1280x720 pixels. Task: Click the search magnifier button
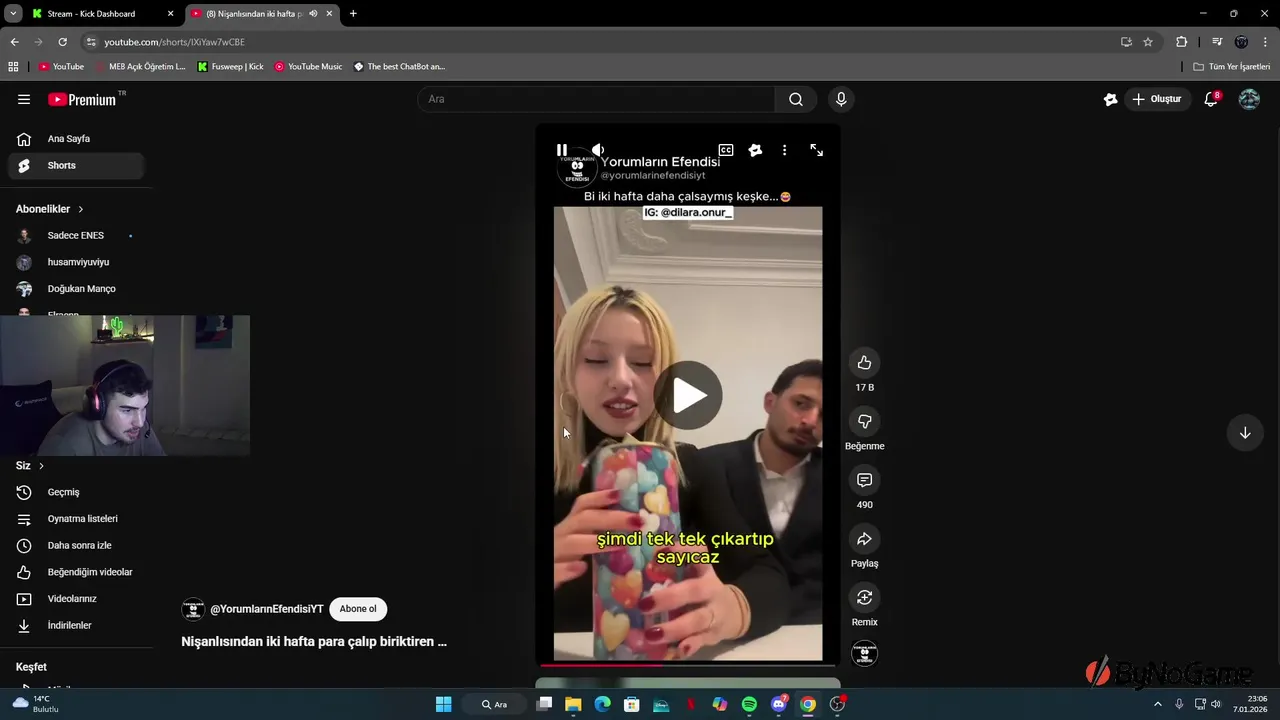click(796, 99)
